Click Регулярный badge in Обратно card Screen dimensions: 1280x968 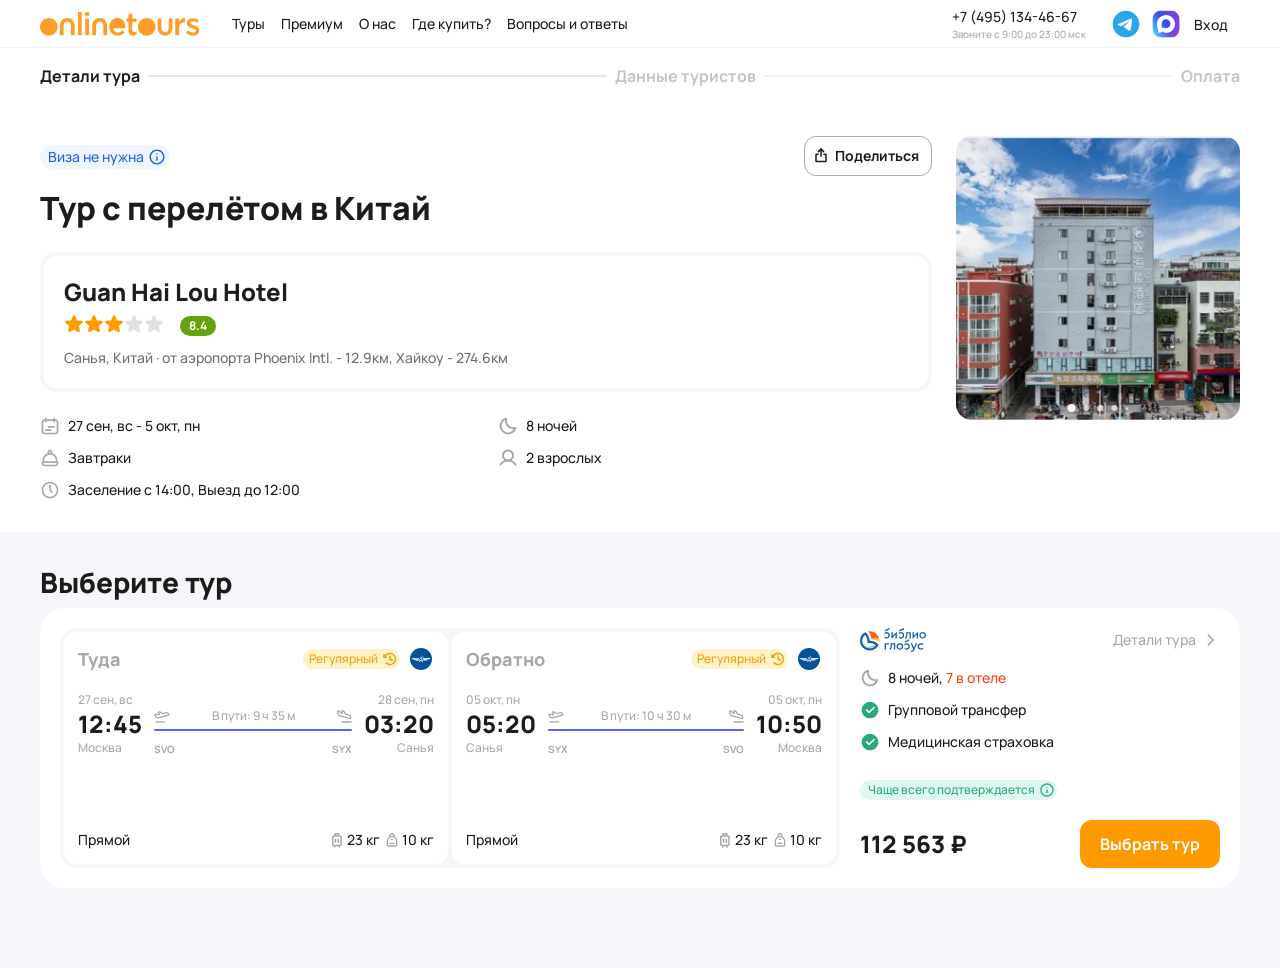(x=740, y=659)
